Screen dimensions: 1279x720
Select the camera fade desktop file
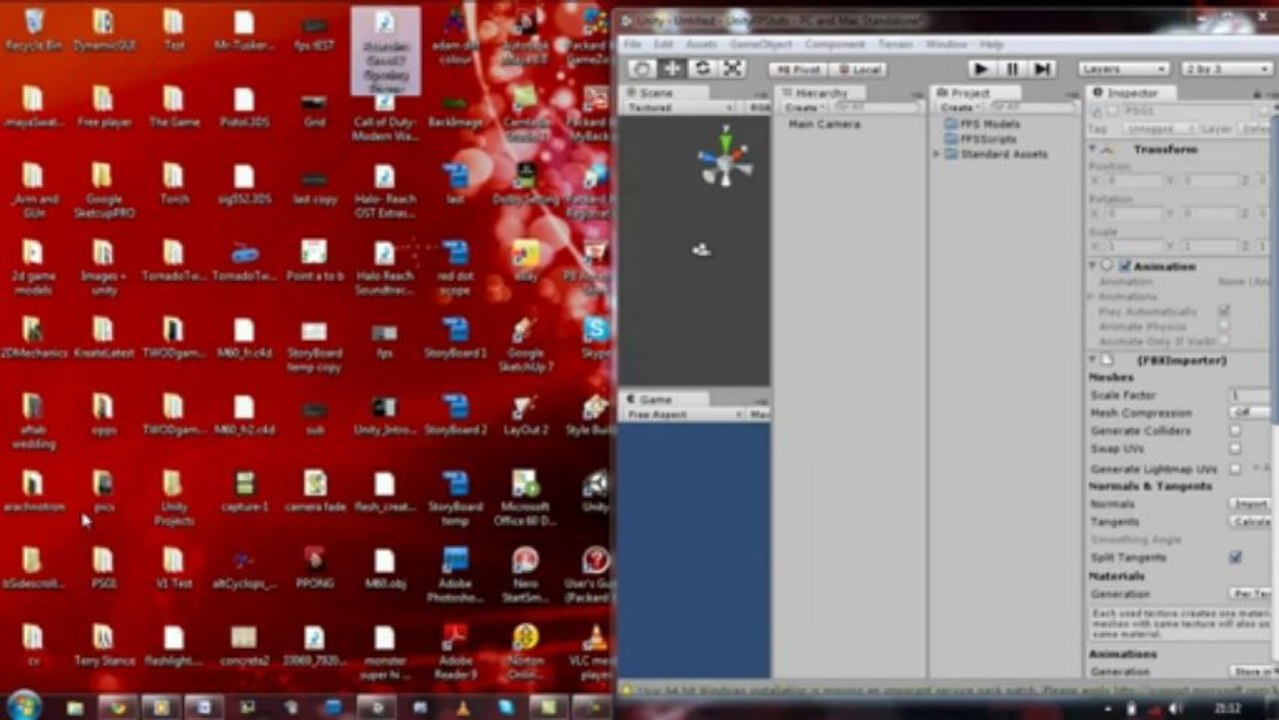tap(315, 491)
